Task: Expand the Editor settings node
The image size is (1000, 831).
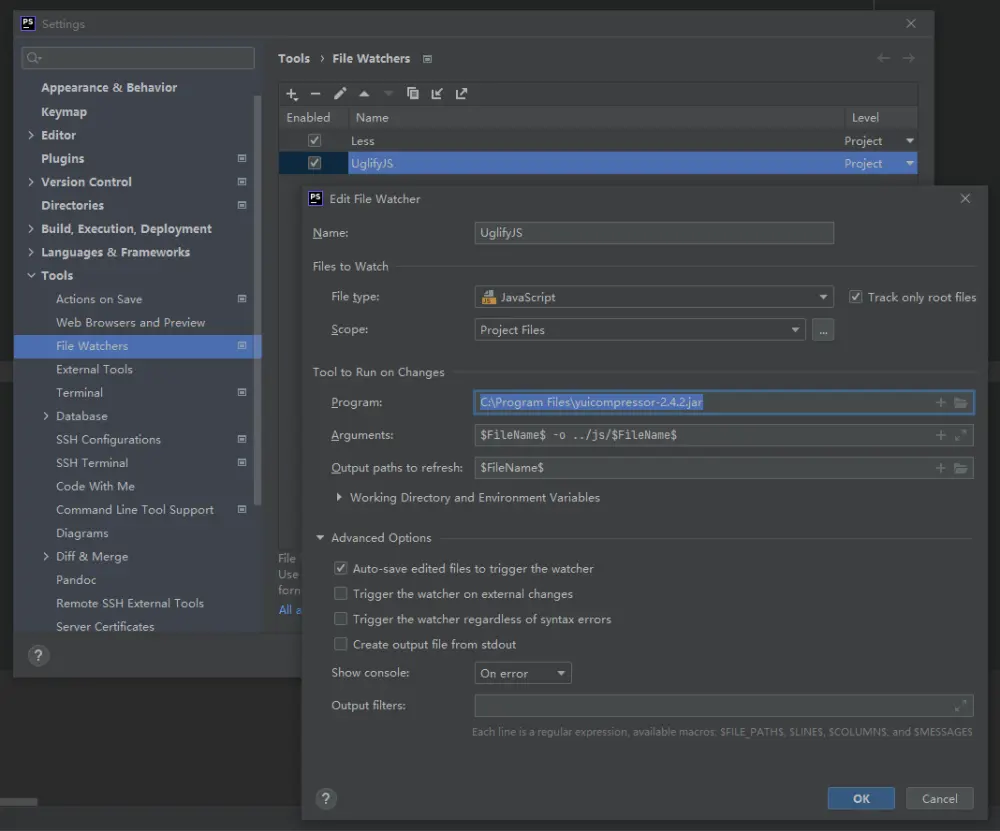Action: [31, 135]
